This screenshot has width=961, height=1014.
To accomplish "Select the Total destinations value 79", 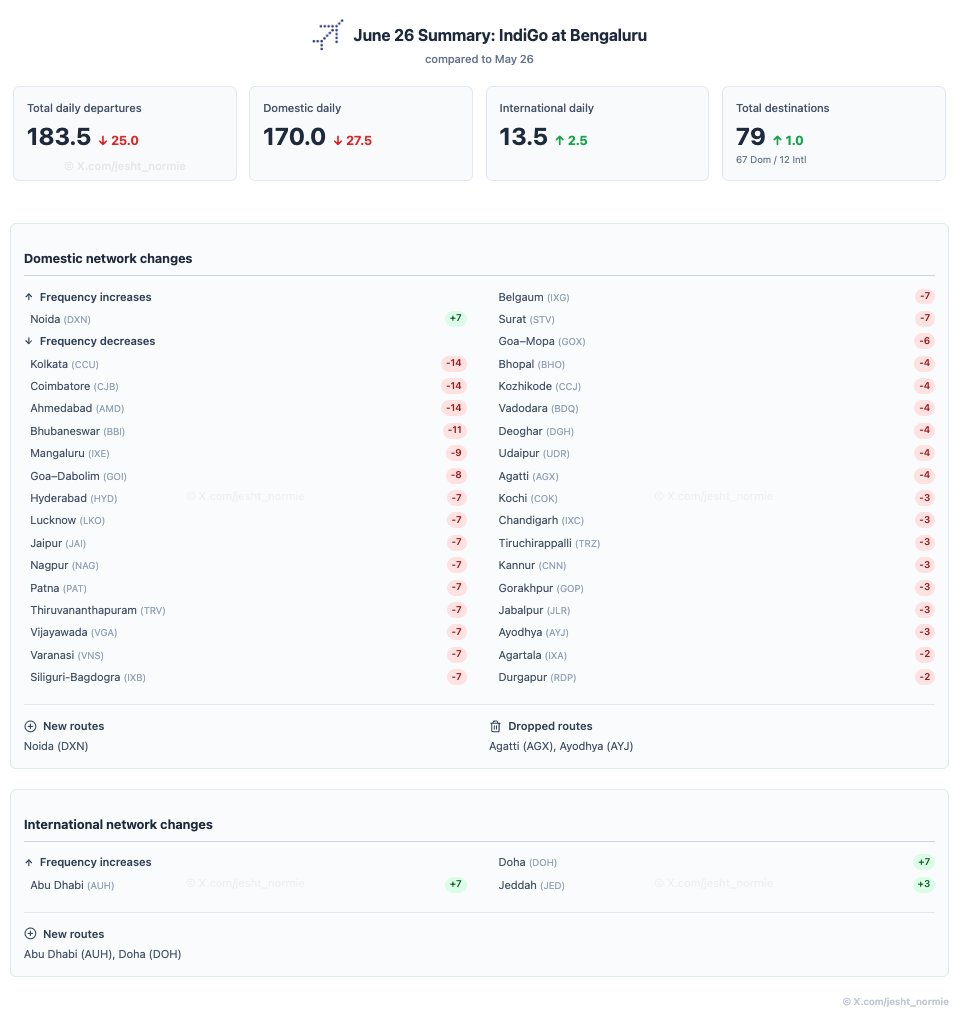I will point(750,137).
